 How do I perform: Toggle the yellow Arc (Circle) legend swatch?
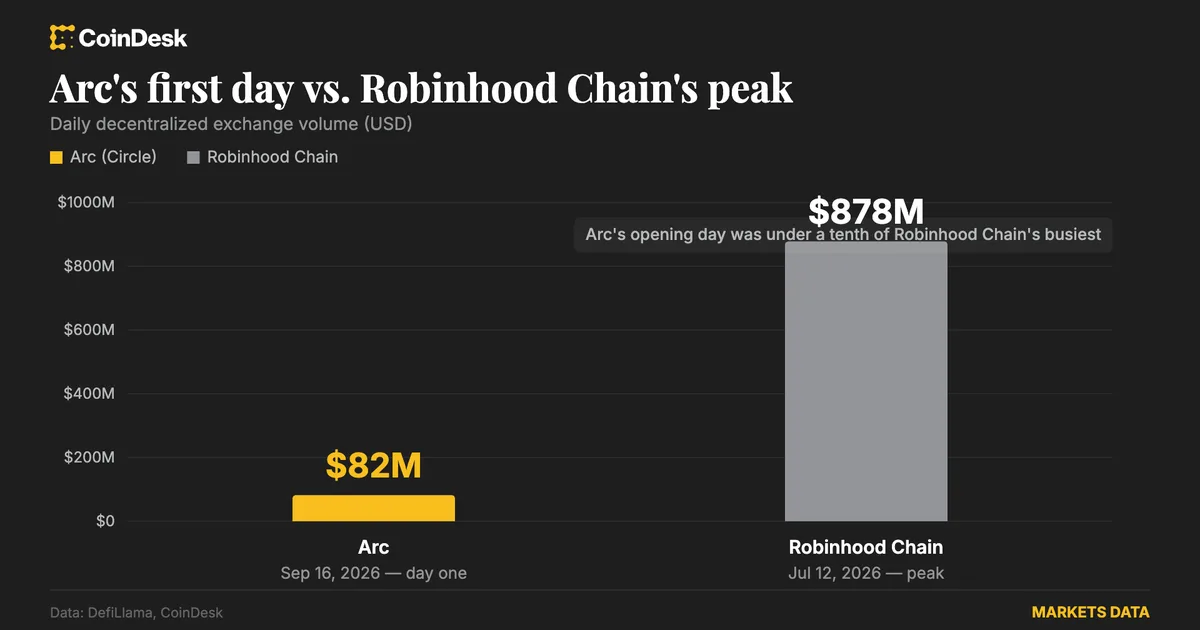(x=56, y=157)
